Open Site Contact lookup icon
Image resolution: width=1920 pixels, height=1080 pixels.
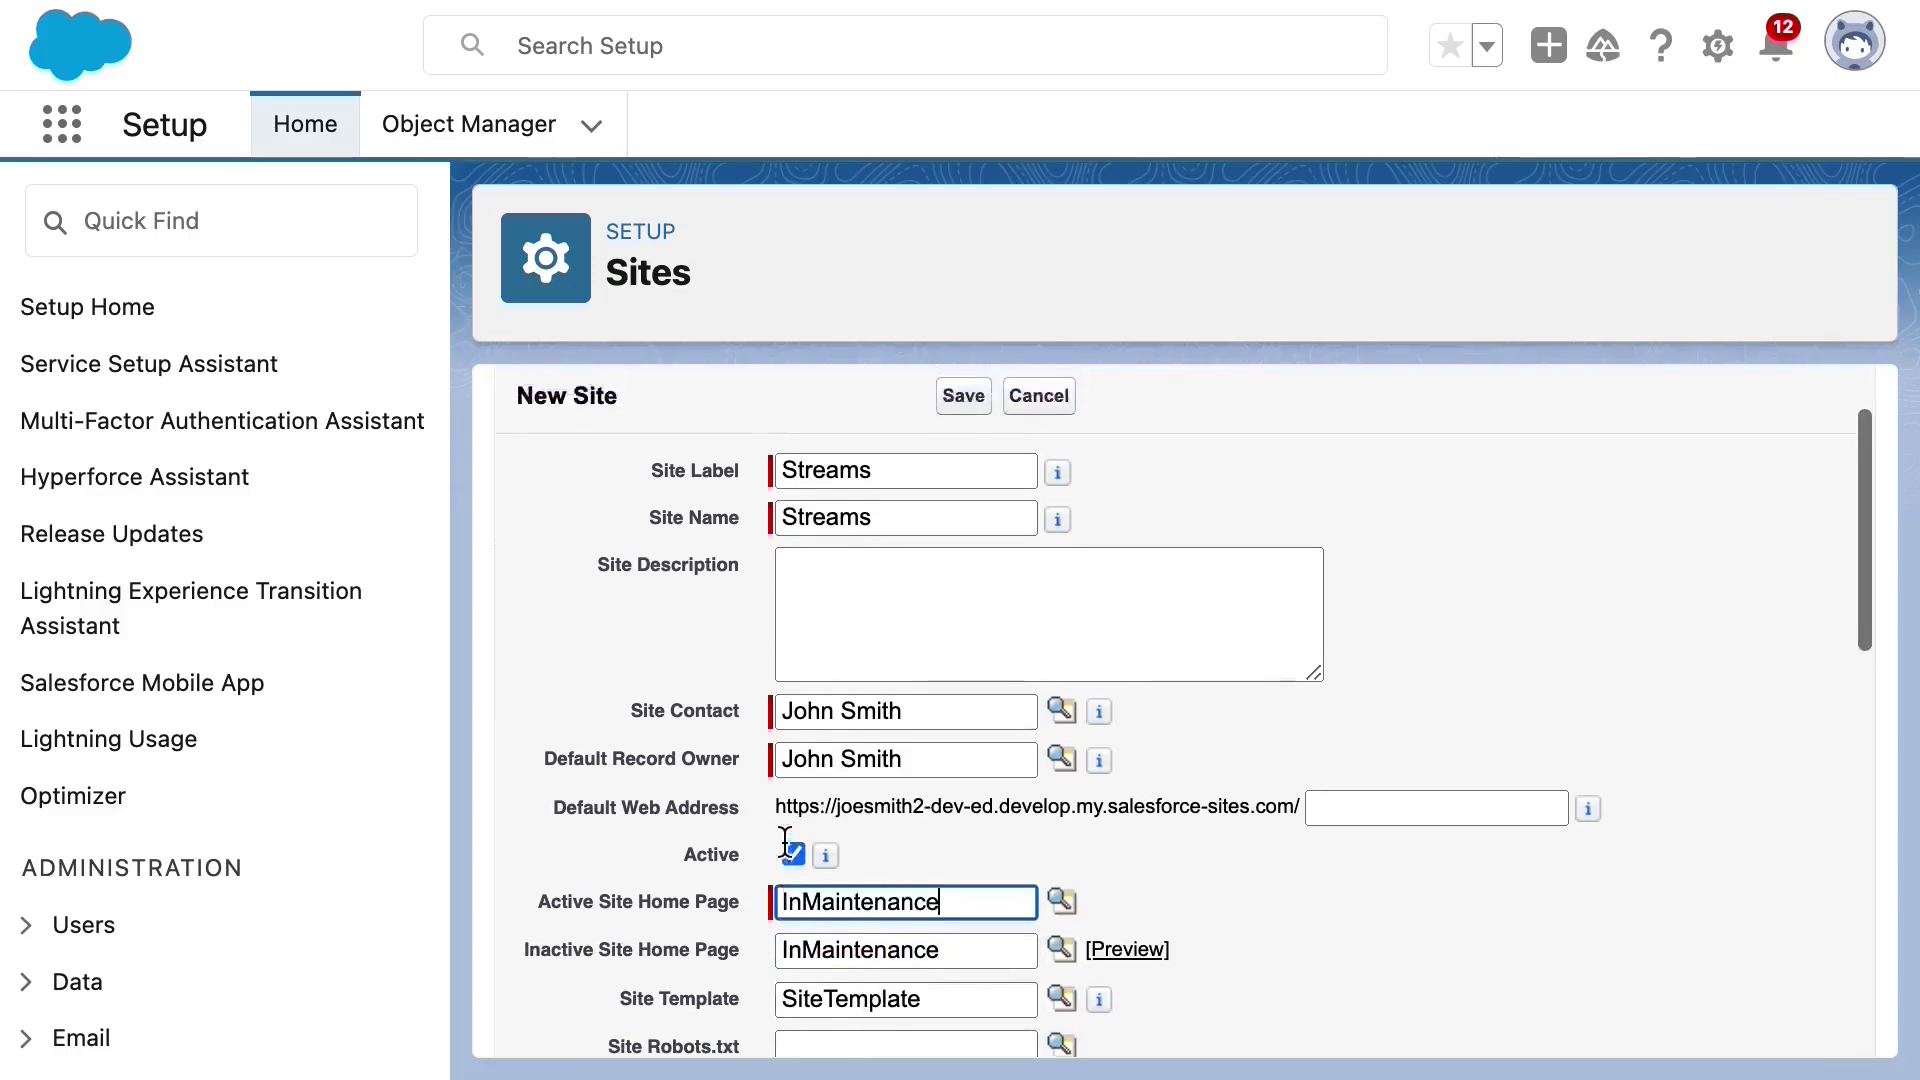click(x=1061, y=711)
